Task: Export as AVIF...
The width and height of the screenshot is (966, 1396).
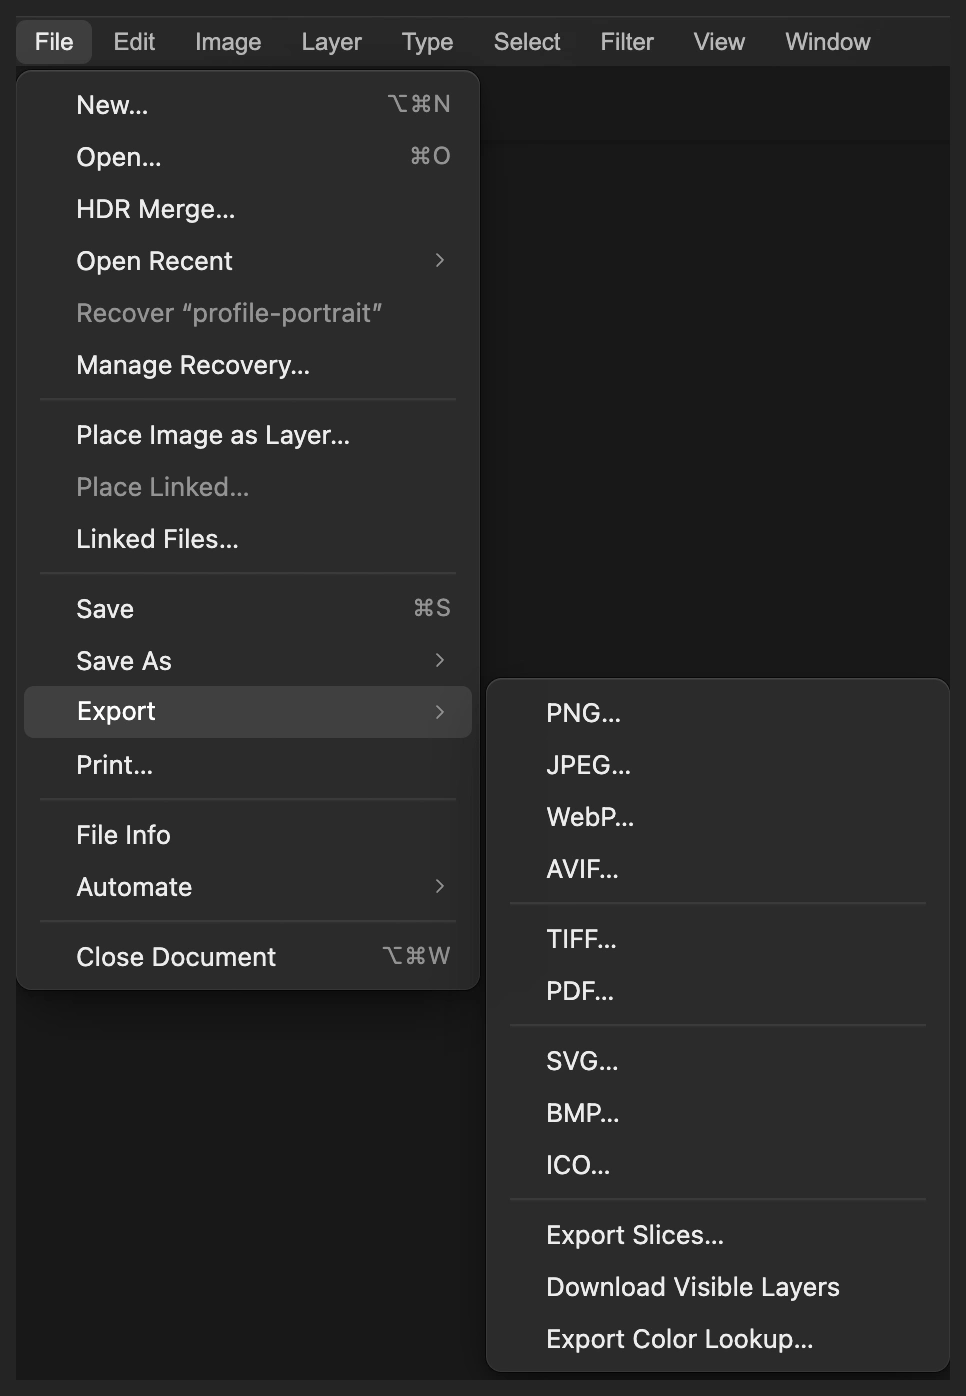Action: pyautogui.click(x=718, y=869)
